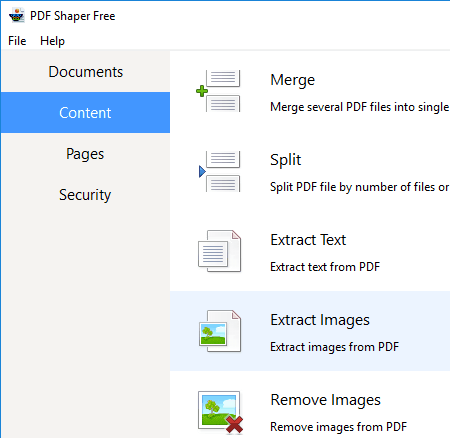Click the Split document icon

click(219, 171)
